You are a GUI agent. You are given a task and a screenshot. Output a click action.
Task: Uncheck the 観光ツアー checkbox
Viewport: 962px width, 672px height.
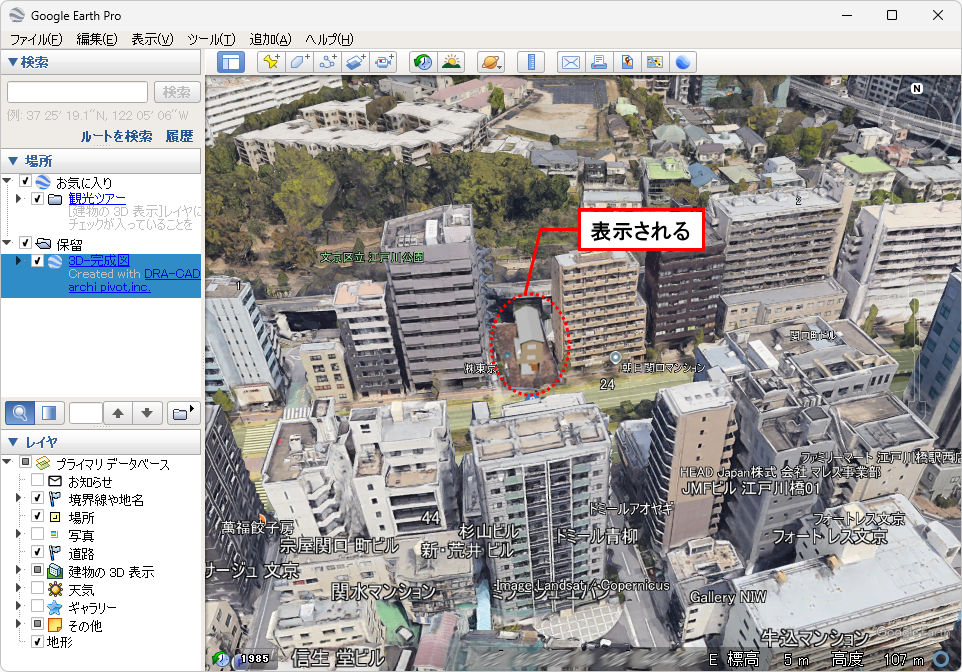point(37,199)
